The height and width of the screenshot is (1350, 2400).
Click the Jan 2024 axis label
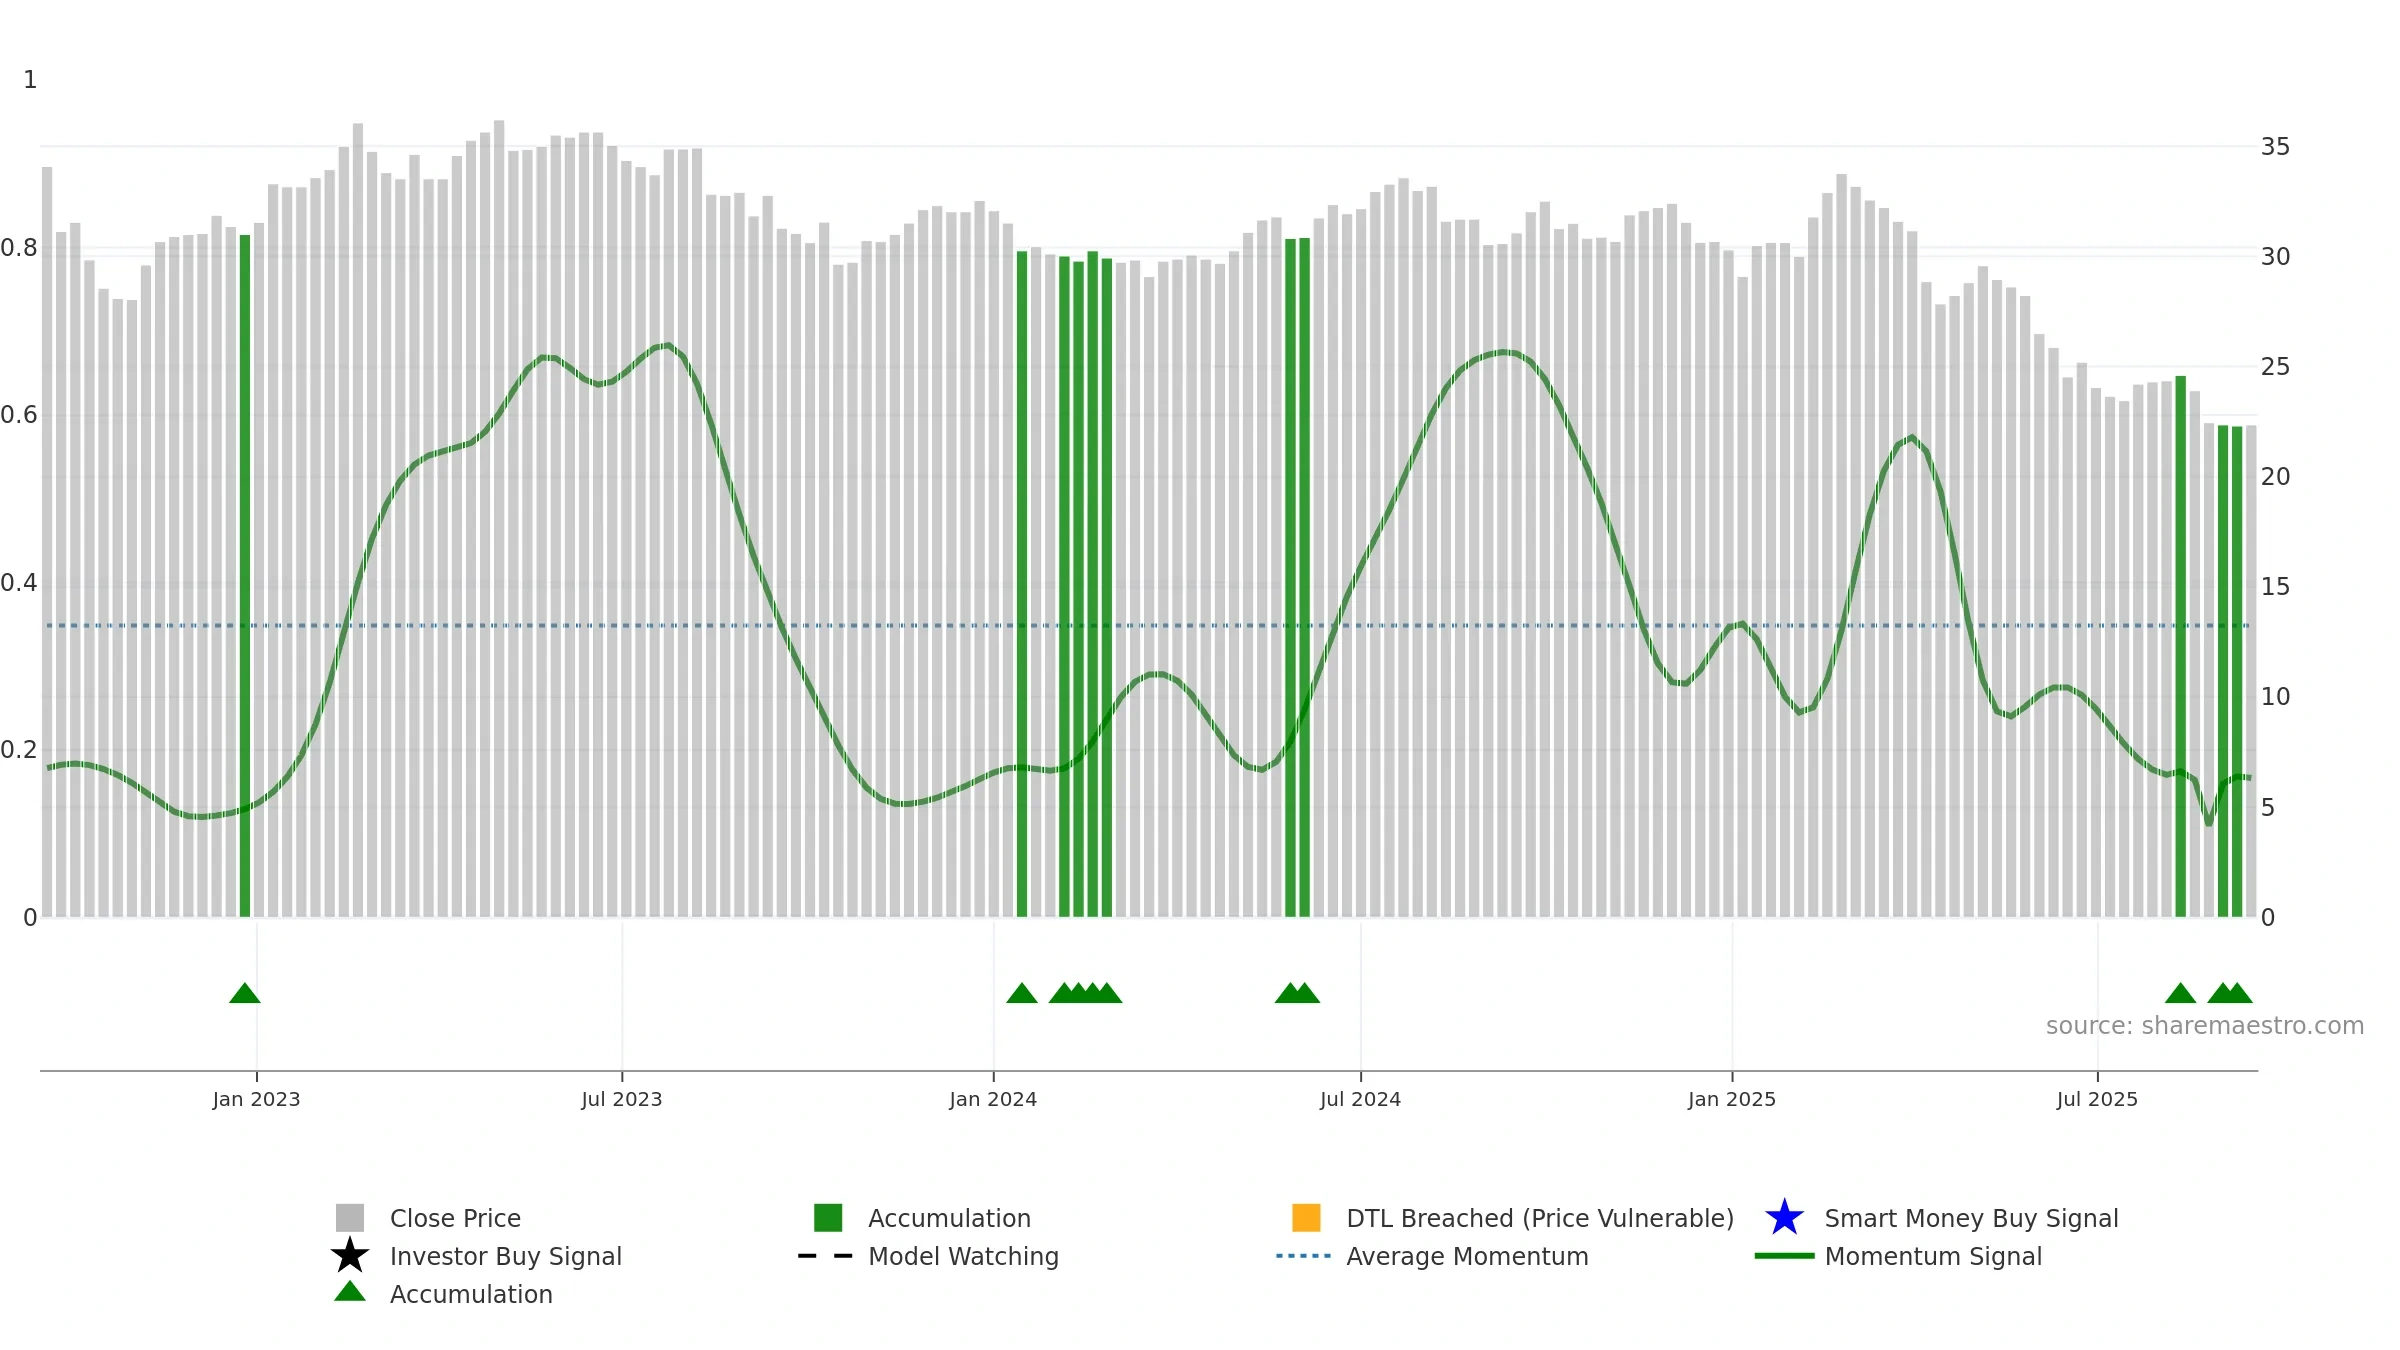(993, 1100)
